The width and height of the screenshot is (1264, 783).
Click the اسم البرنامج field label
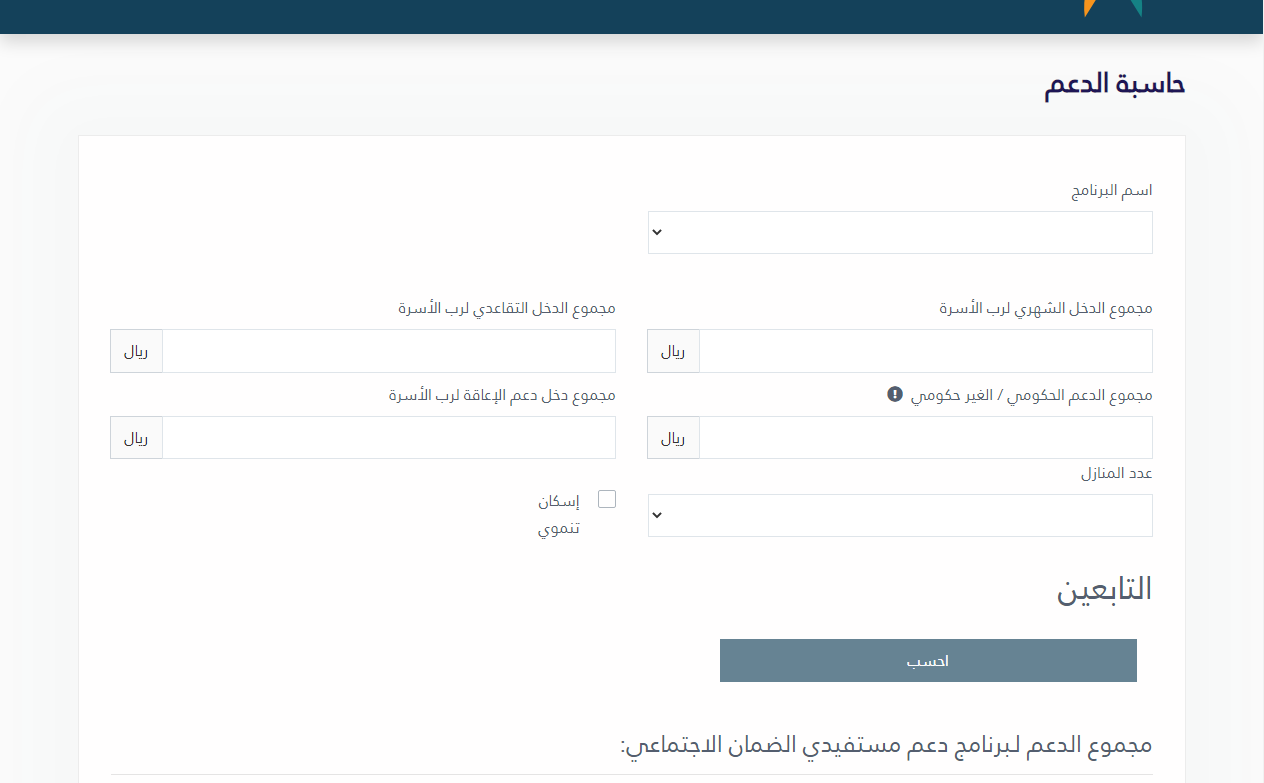(x=1112, y=190)
